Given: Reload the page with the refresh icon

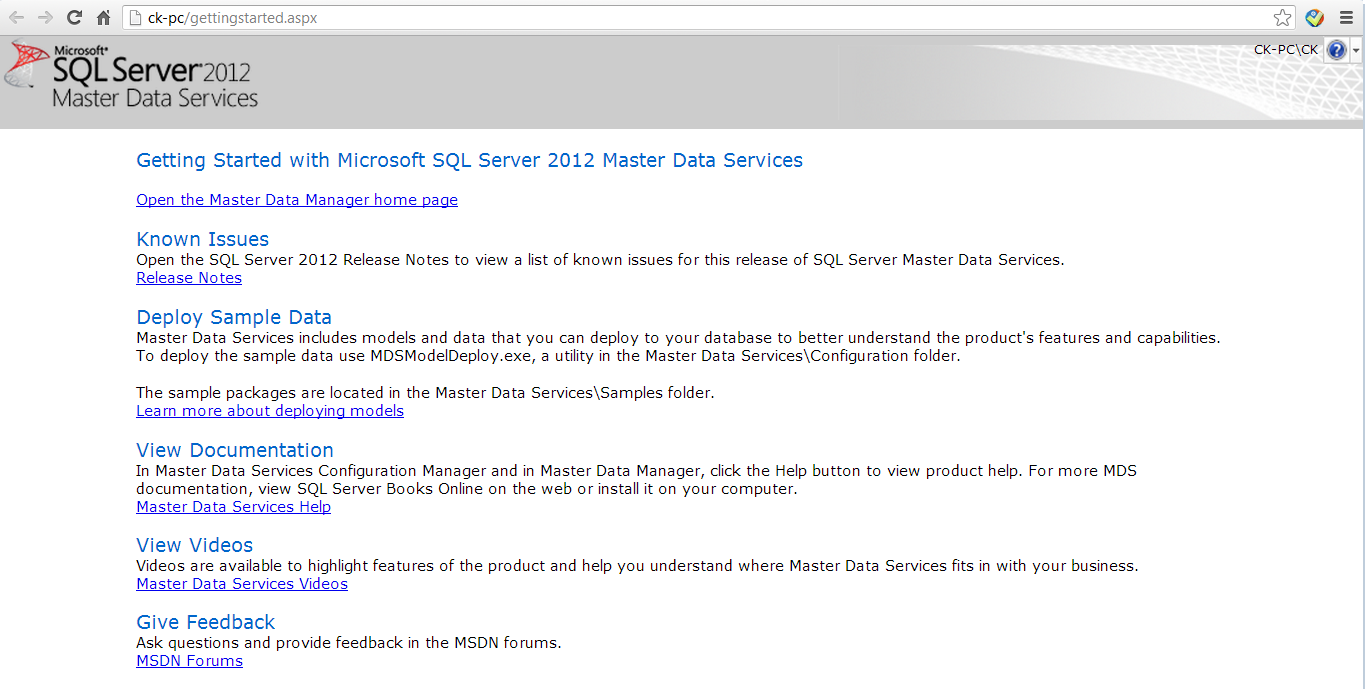Looking at the screenshot, I should (x=74, y=18).
